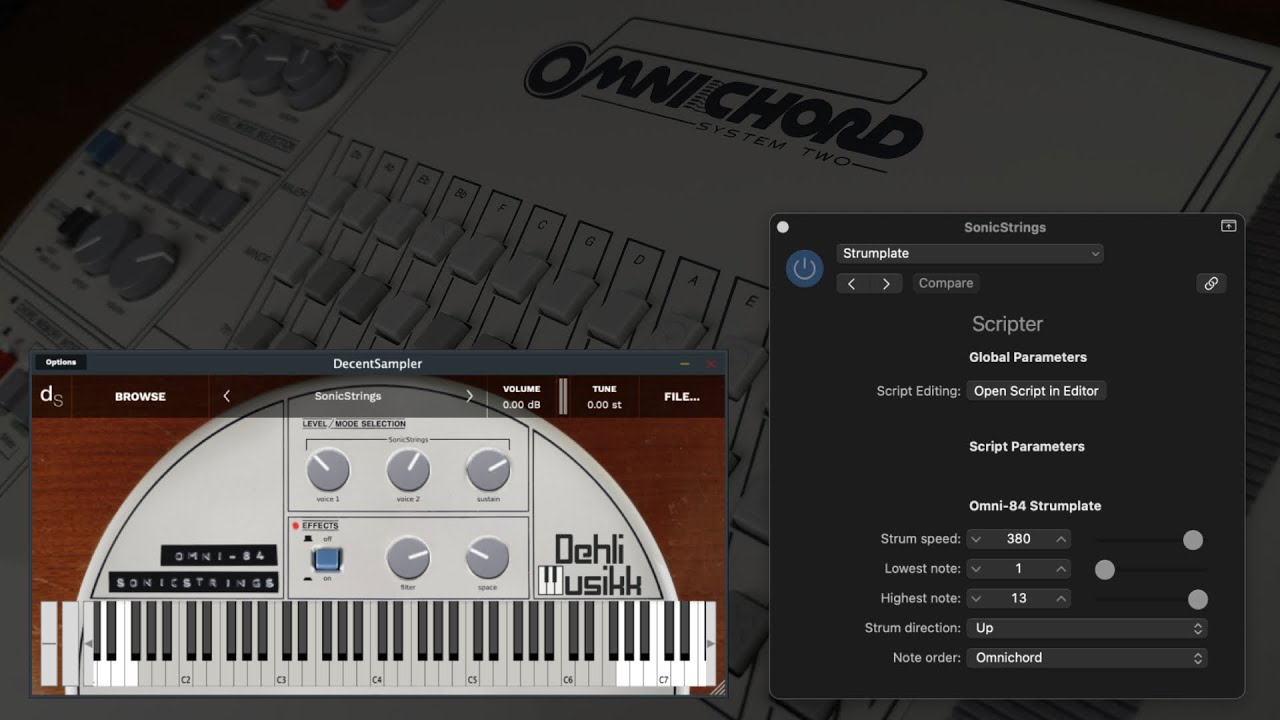This screenshot has width=1280, height=720.
Task: Decrease Highest note with down arrow
Action: click(x=977, y=599)
